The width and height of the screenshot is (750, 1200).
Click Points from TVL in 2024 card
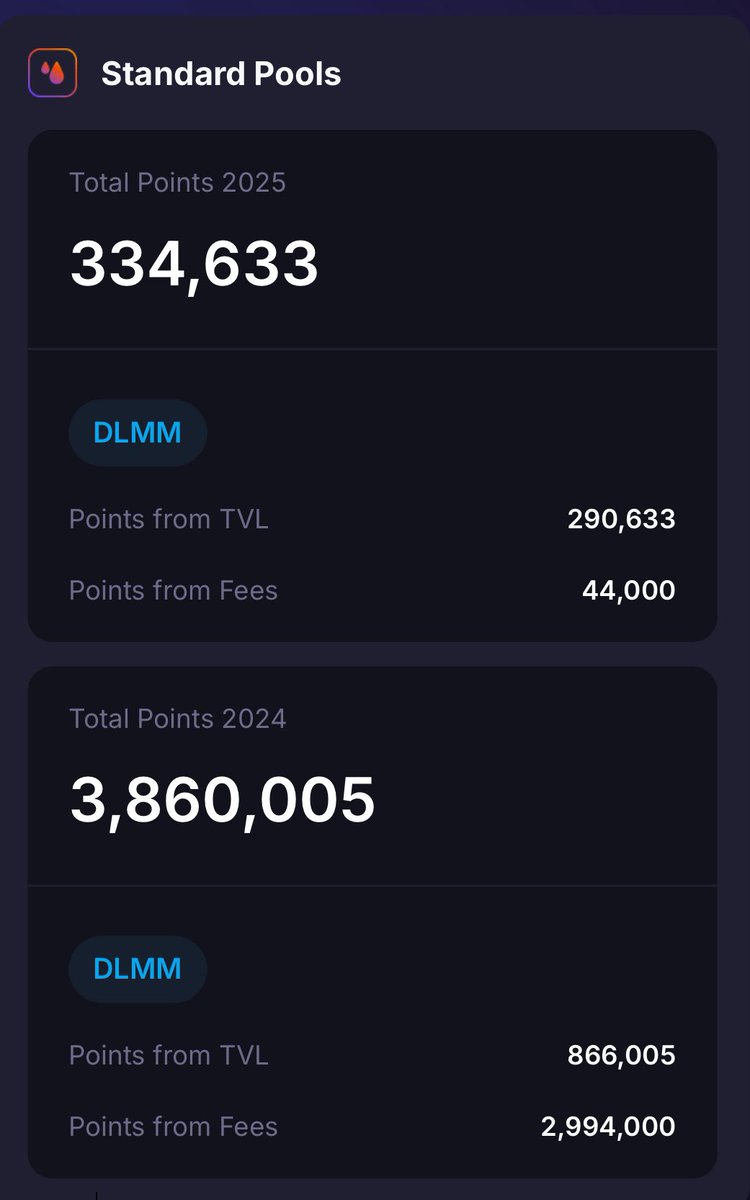(168, 1055)
